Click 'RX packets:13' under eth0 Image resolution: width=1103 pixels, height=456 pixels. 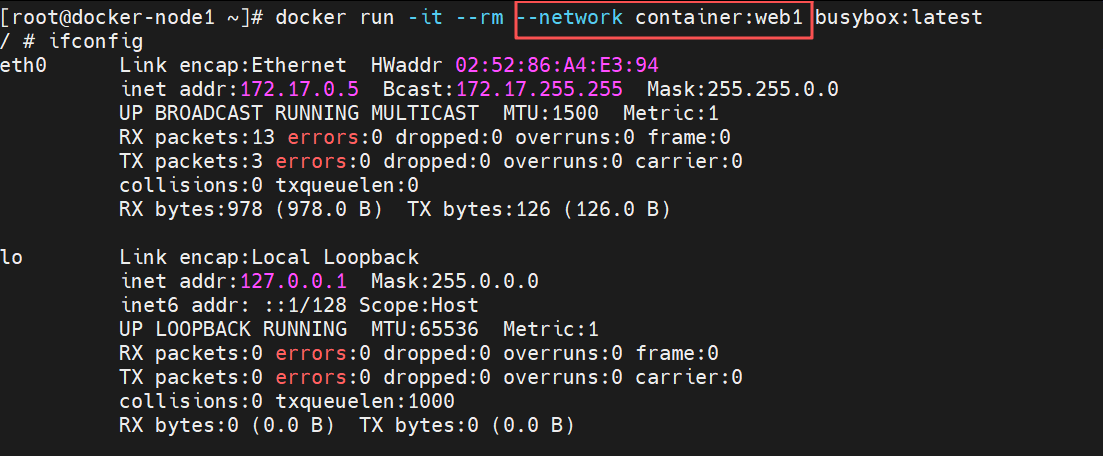point(198,137)
